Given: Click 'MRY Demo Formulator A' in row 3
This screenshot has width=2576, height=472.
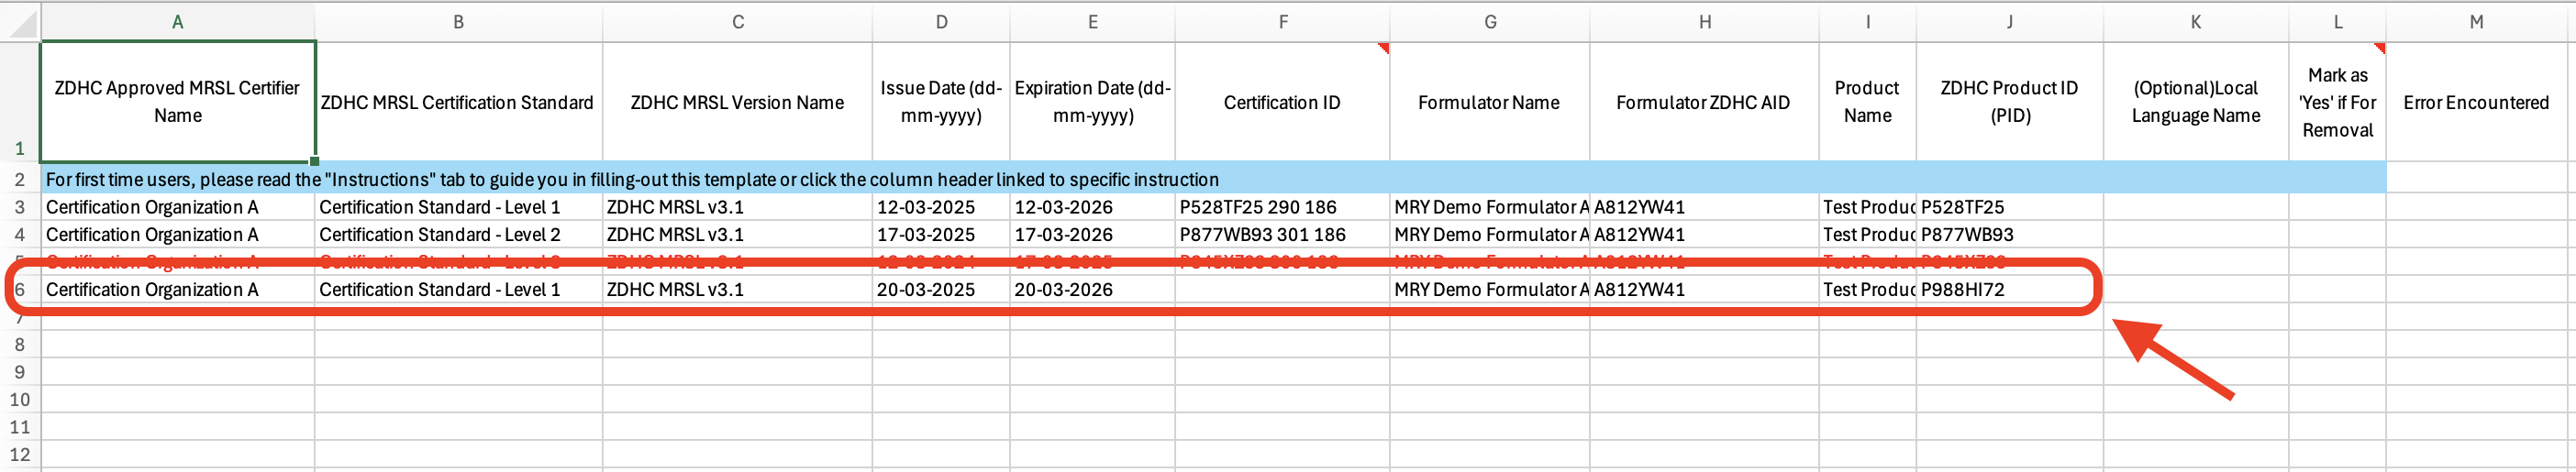Looking at the screenshot, I should pyautogui.click(x=1489, y=207).
